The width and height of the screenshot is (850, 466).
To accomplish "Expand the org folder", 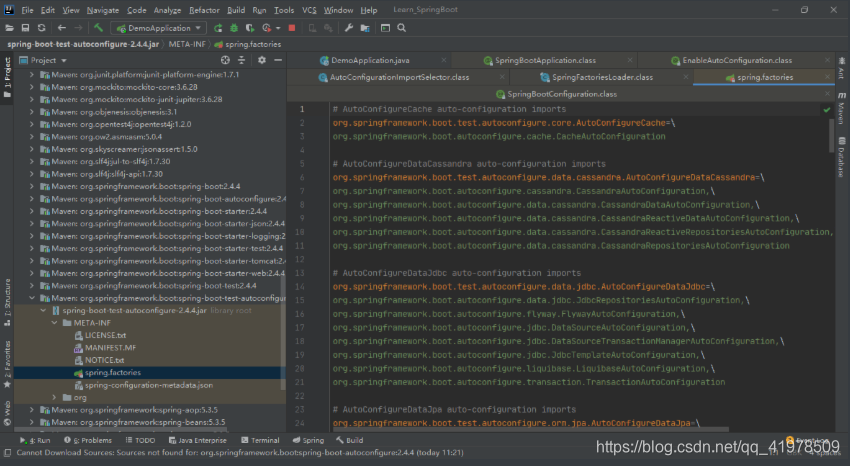I will point(54,398).
